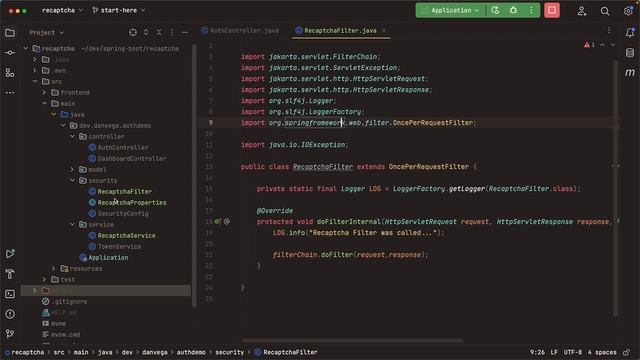Screen dimensions: 640x360
Task: Open editor tabs options menu
Action: [x=609, y=30]
